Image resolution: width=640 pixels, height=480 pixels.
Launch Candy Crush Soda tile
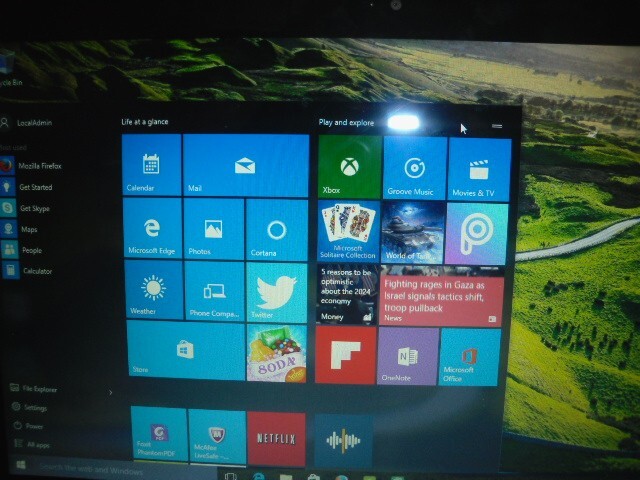tap(276, 353)
